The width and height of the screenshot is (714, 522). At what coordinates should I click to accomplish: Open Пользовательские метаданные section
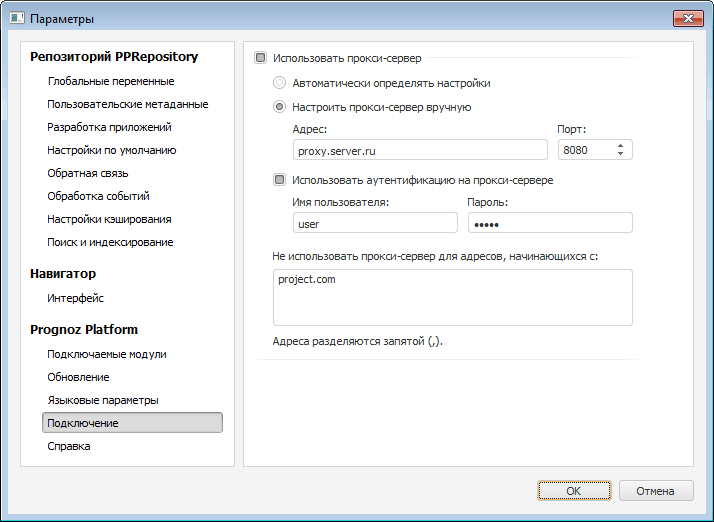[x=128, y=104]
